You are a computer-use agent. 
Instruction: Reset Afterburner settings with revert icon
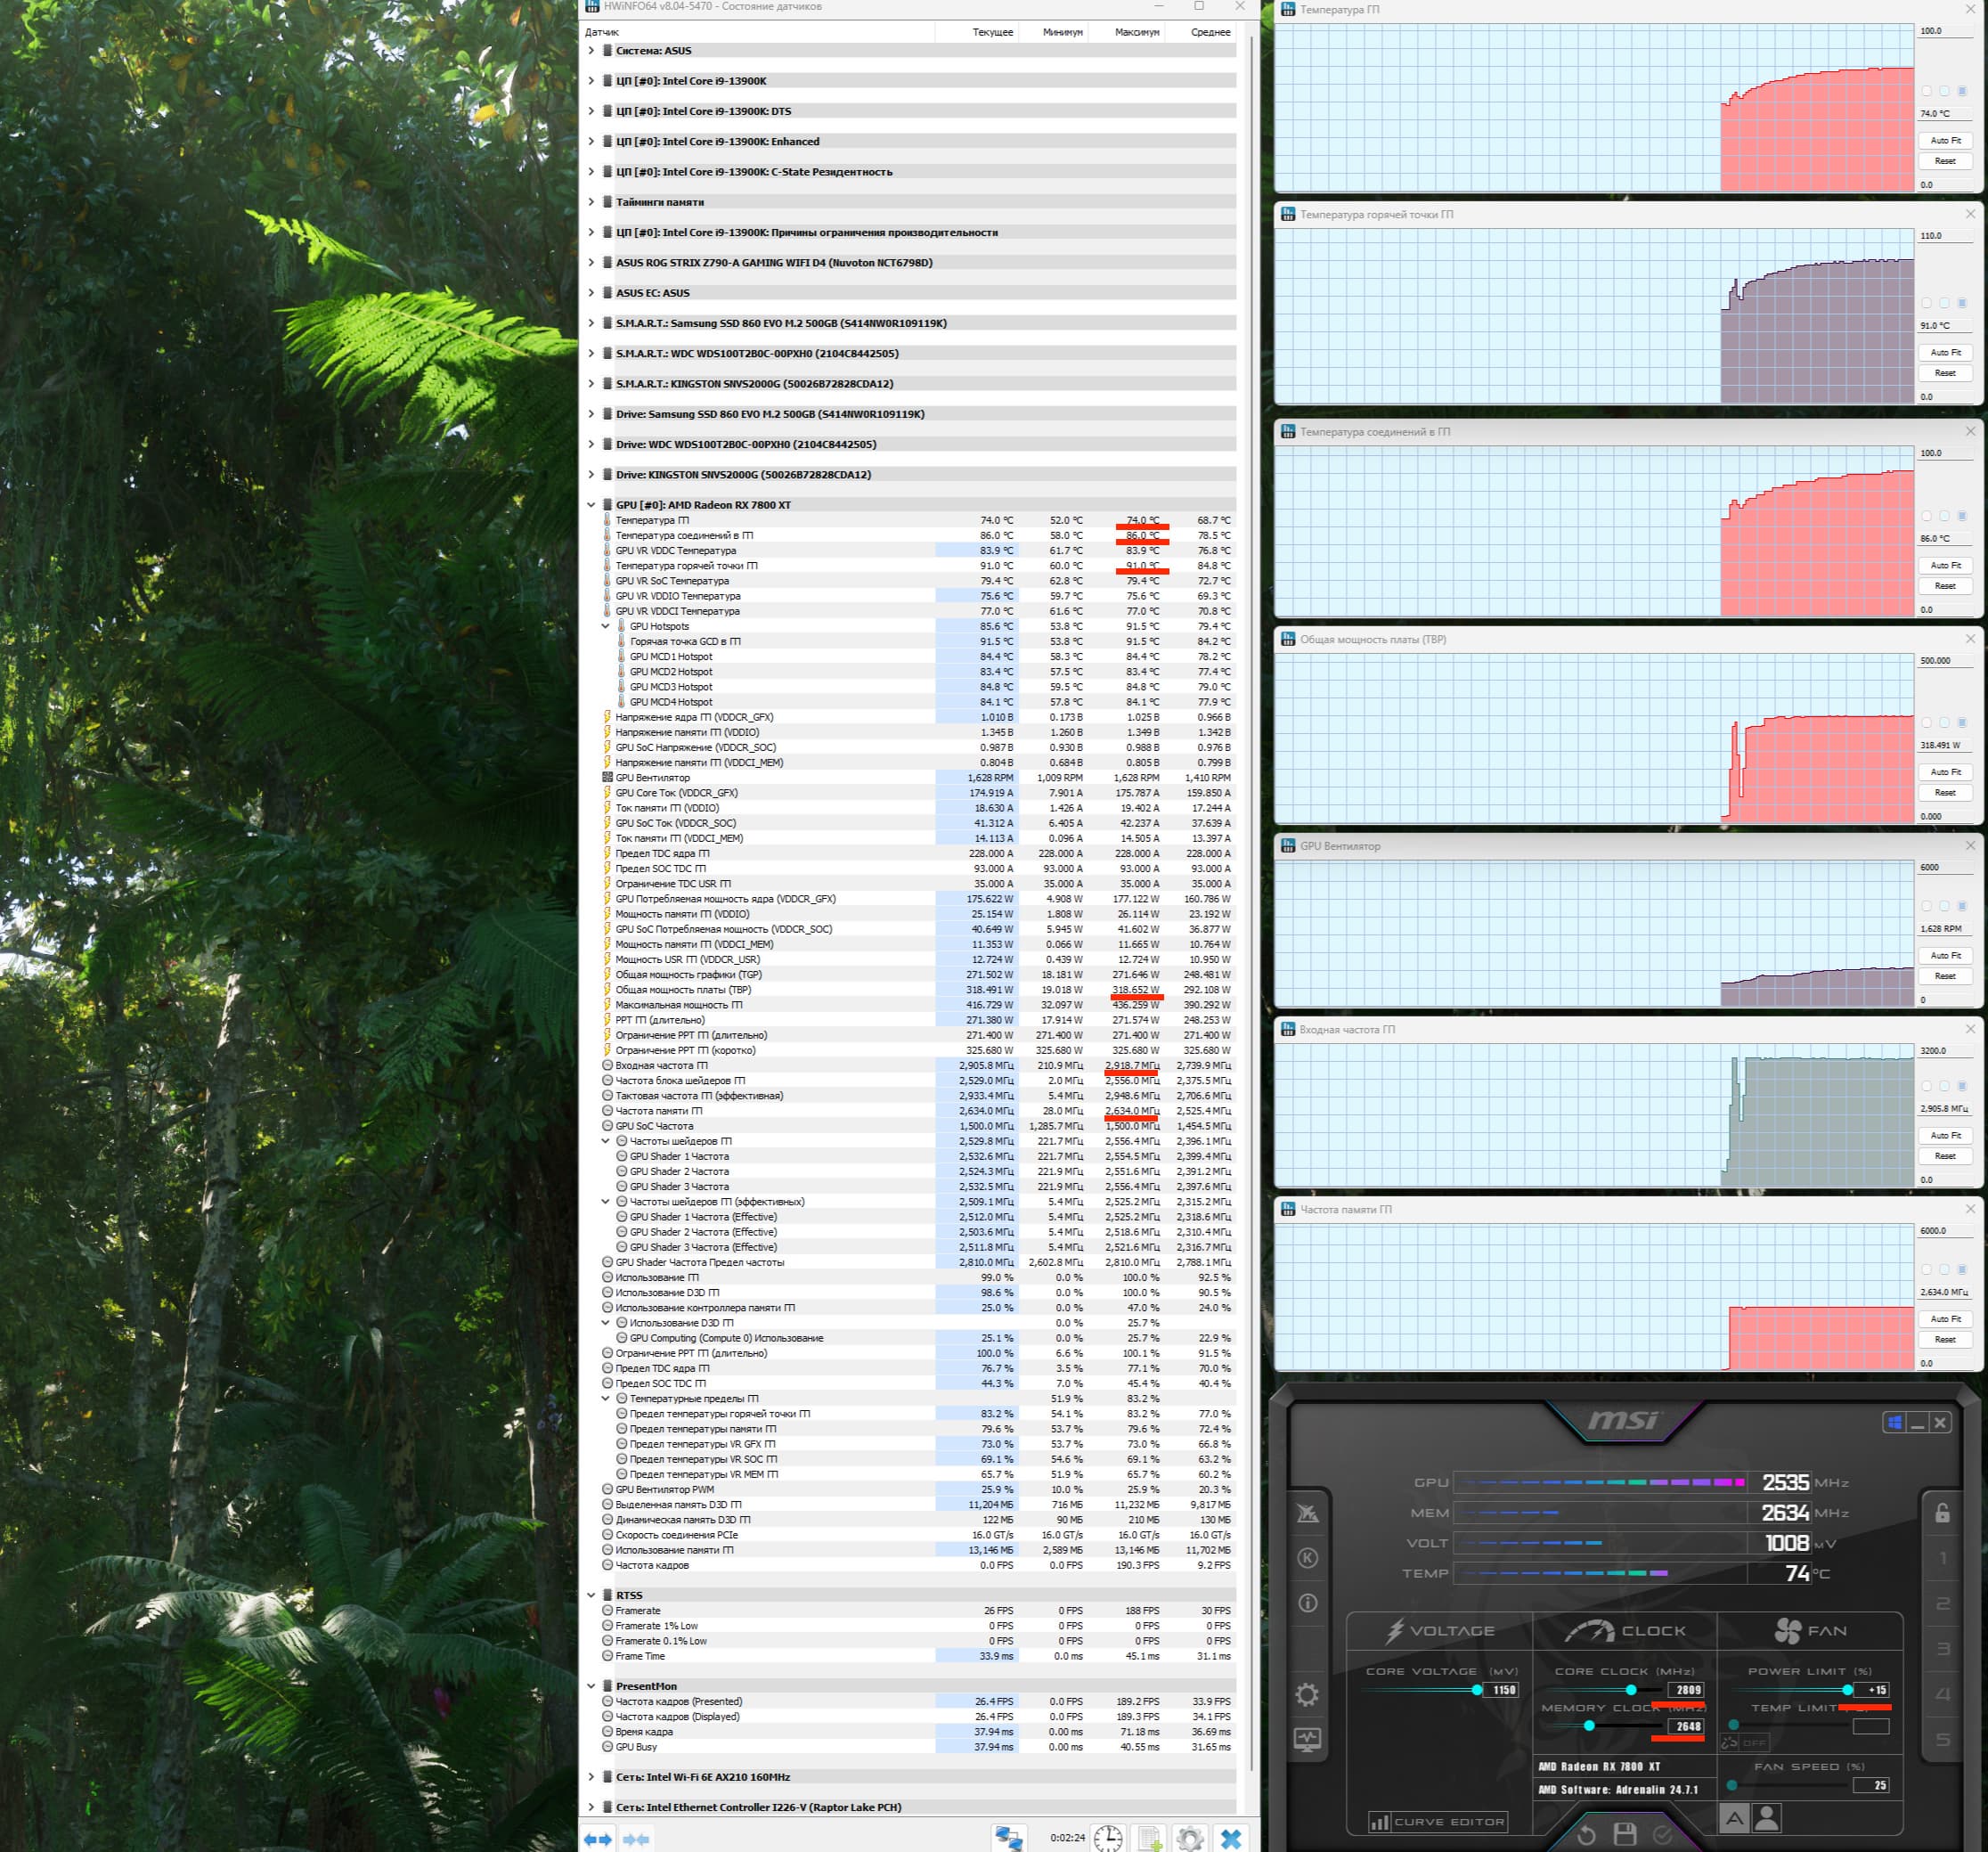pos(1586,1833)
